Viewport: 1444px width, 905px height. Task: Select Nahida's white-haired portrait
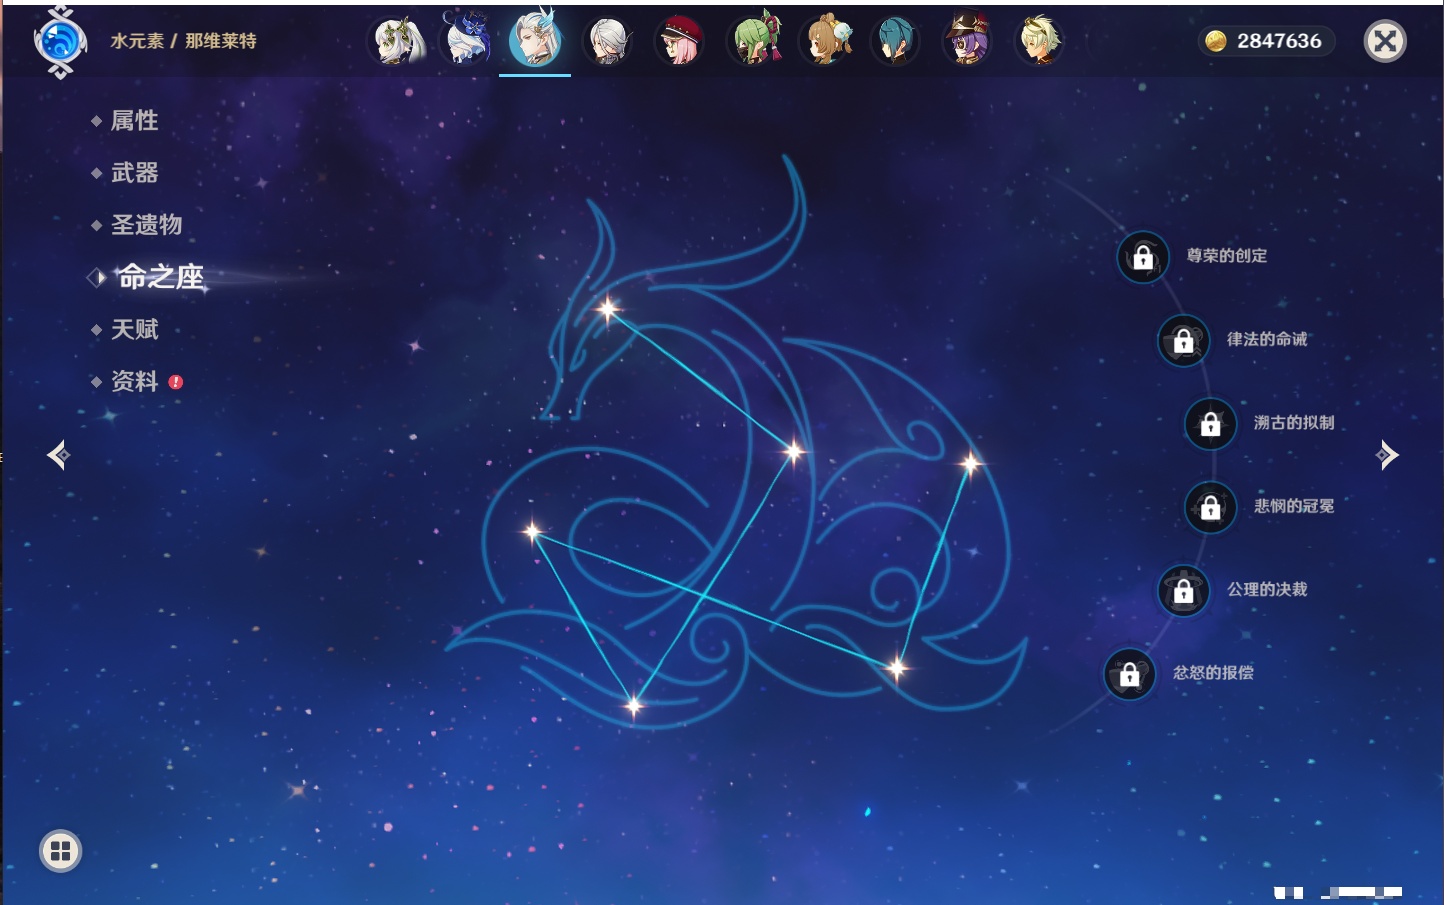coord(399,42)
